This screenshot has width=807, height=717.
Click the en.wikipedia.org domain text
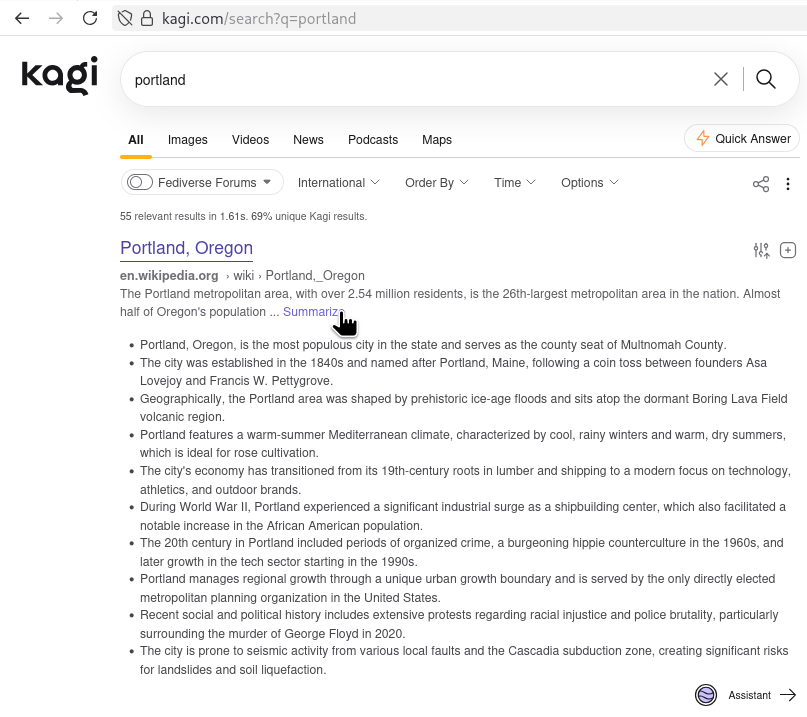(169, 276)
